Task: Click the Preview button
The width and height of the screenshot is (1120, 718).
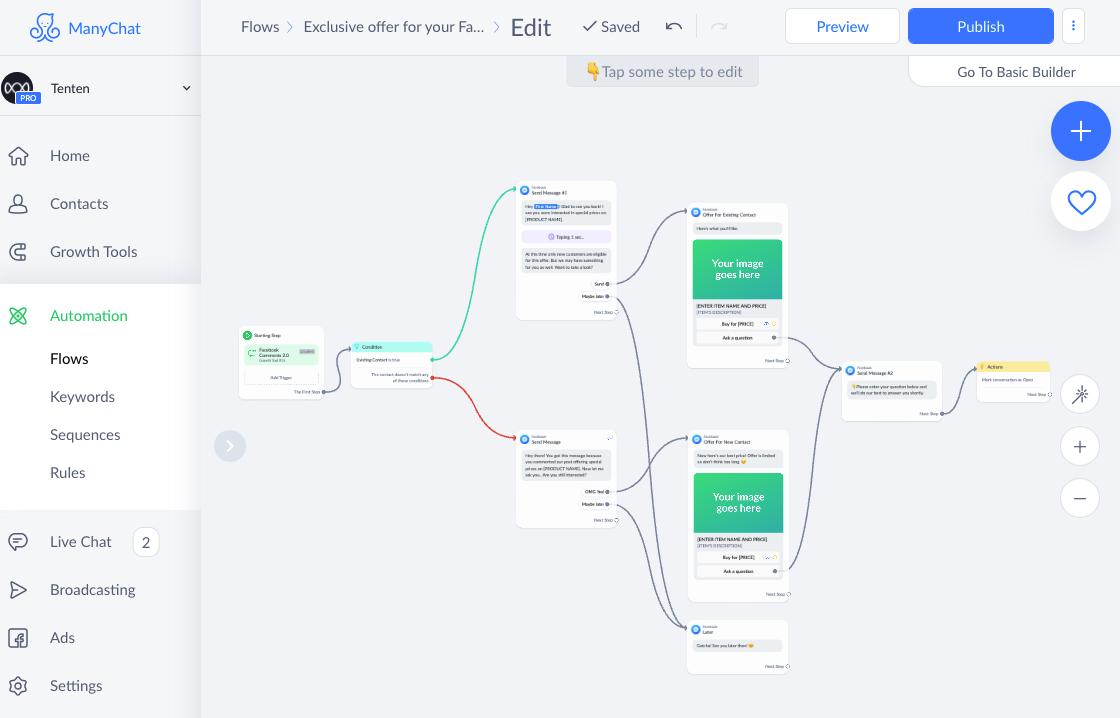Action: [842, 26]
